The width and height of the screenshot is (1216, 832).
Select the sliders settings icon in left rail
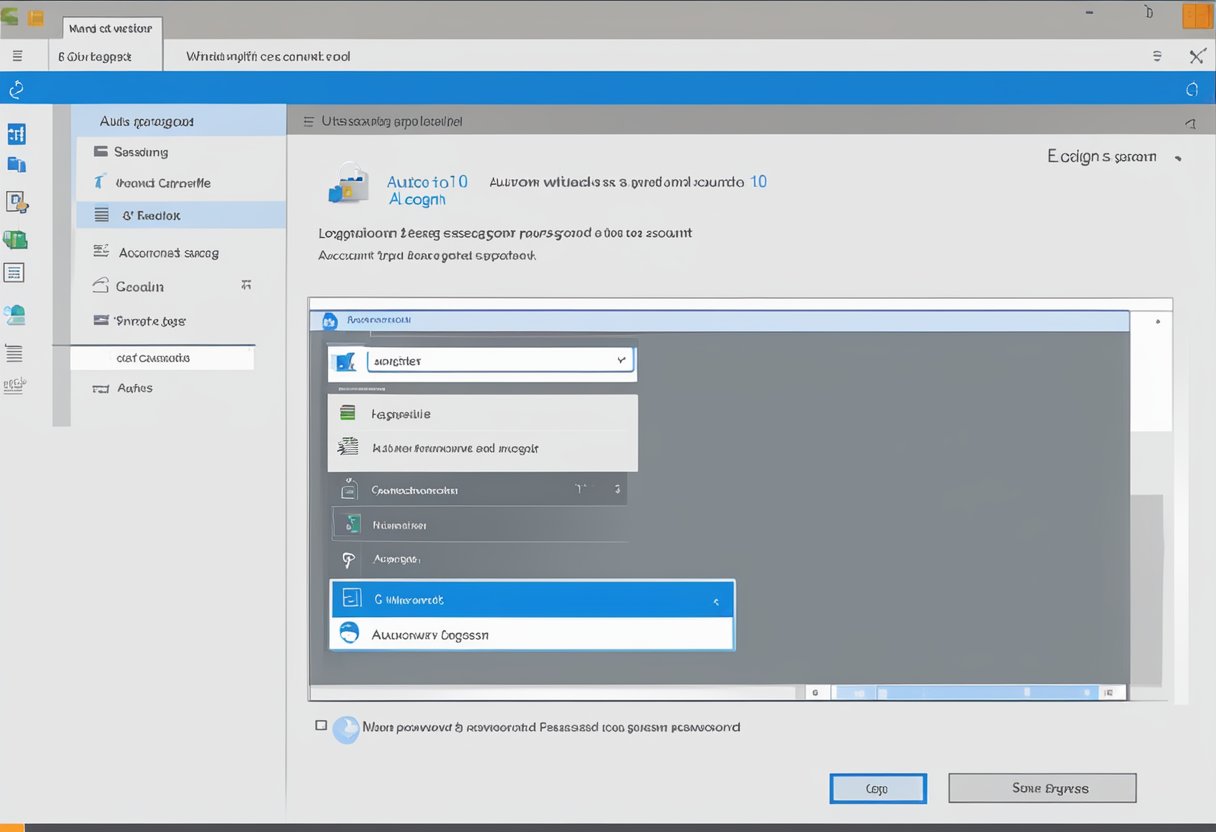17,133
